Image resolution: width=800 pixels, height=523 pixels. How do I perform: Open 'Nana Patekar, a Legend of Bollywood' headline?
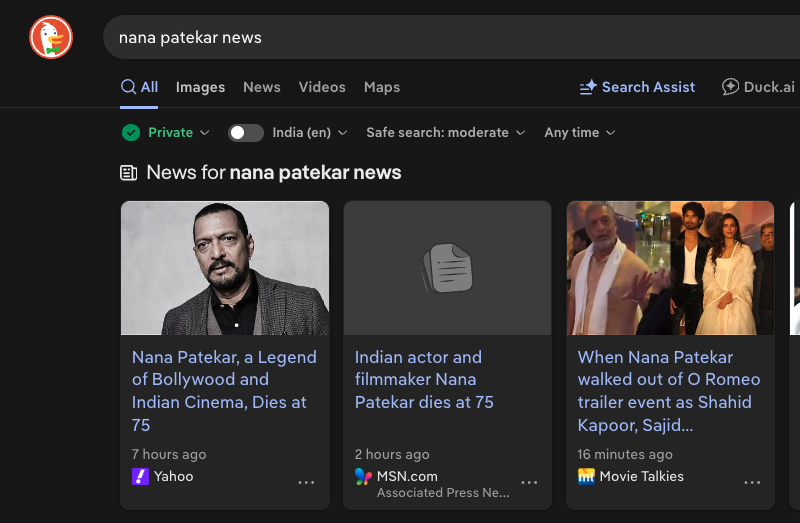(224, 391)
